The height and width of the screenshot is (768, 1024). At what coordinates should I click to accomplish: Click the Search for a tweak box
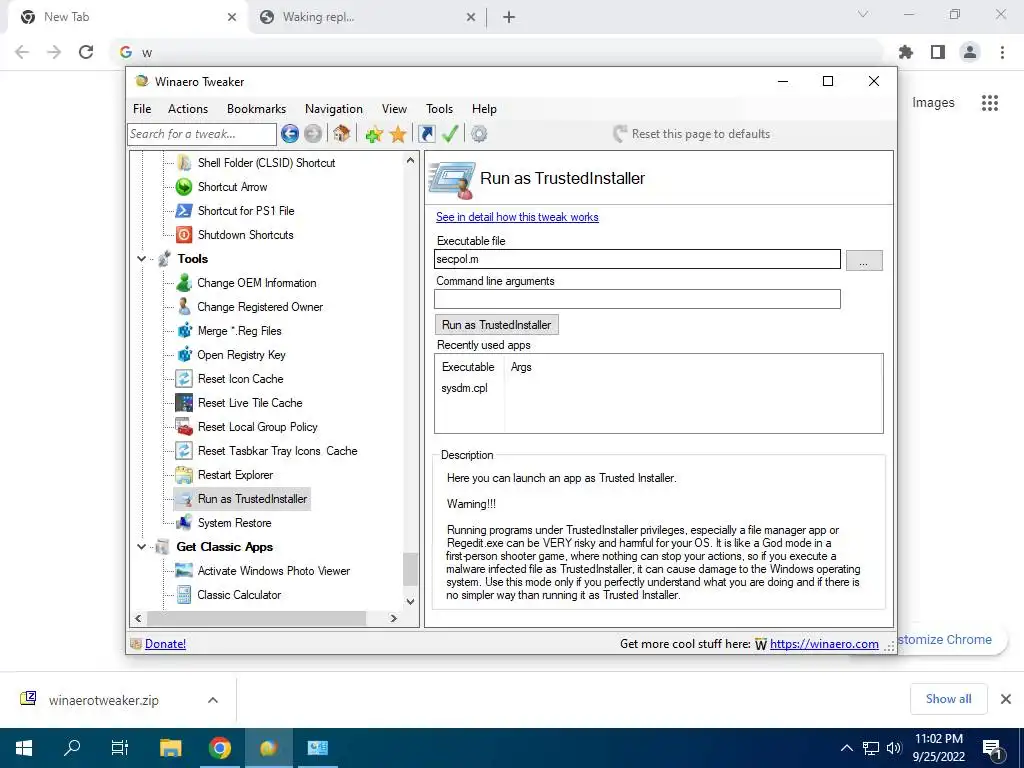[202, 134]
